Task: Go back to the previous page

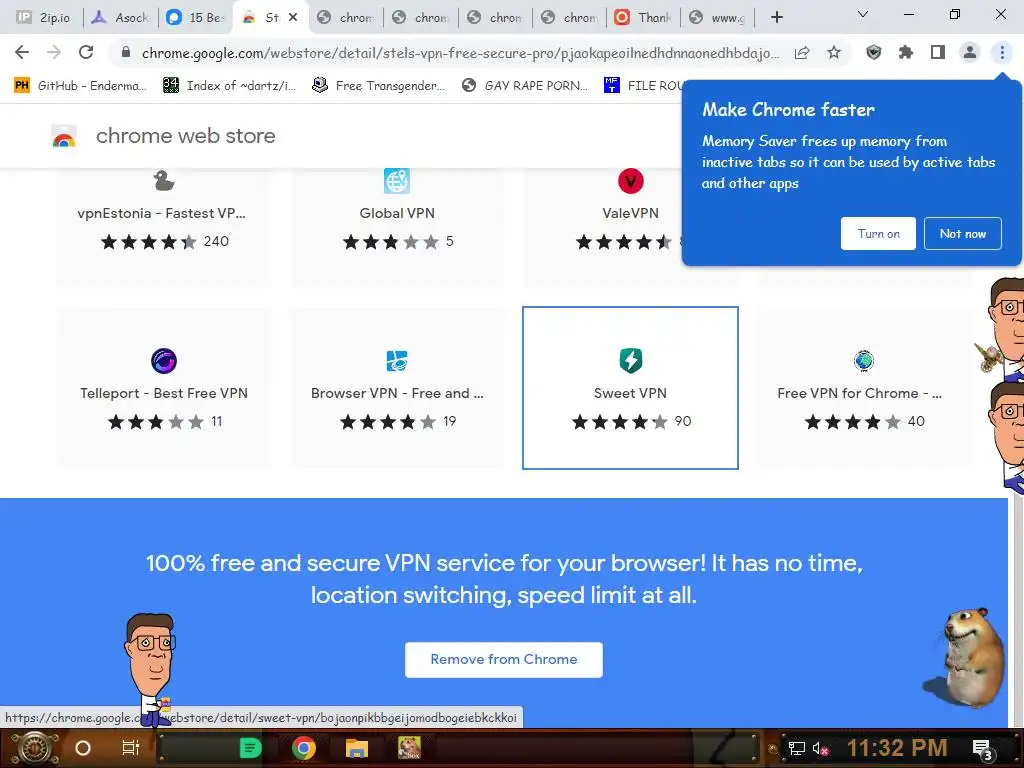Action: tap(22, 52)
